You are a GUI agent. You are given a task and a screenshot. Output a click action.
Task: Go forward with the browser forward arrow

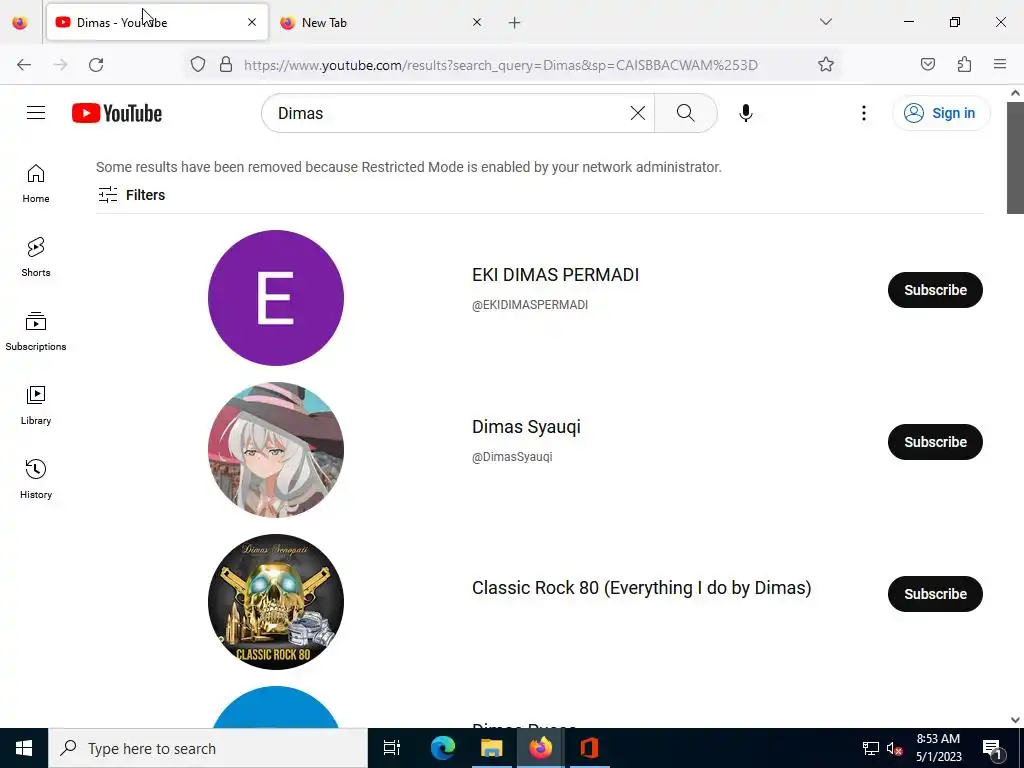60,65
